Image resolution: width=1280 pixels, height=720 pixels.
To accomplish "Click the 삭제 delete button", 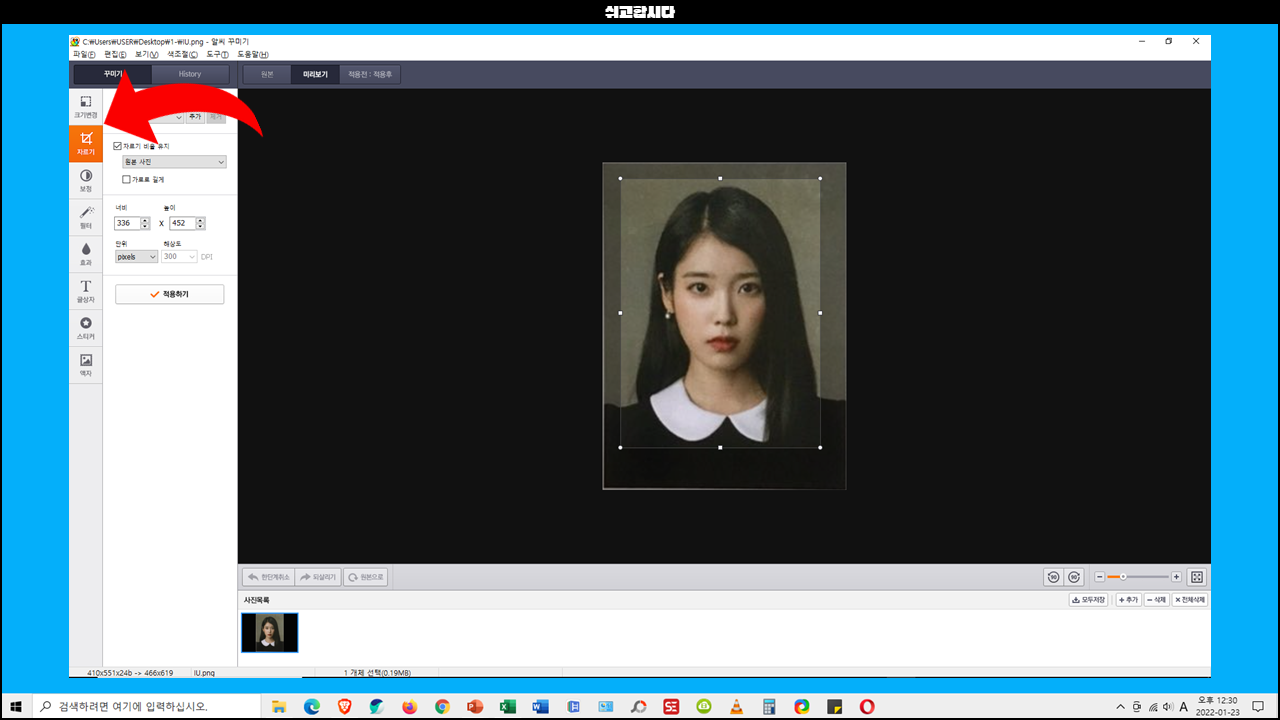I will pos(1156,600).
